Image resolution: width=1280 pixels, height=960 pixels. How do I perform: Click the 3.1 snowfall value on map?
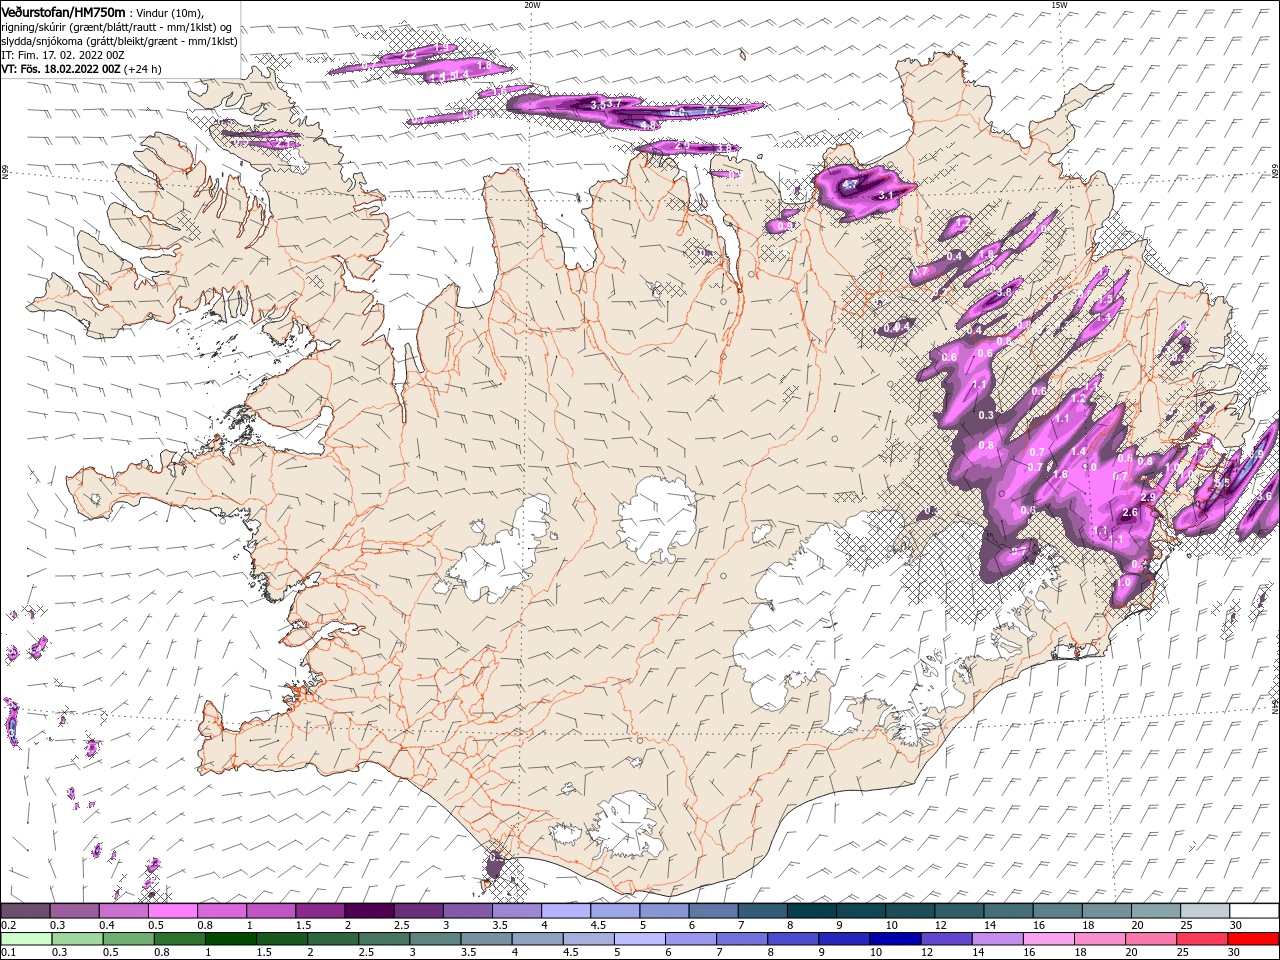point(885,195)
